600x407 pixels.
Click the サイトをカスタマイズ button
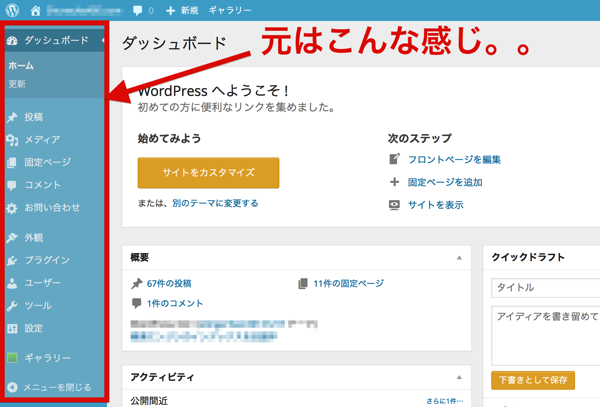click(x=208, y=173)
